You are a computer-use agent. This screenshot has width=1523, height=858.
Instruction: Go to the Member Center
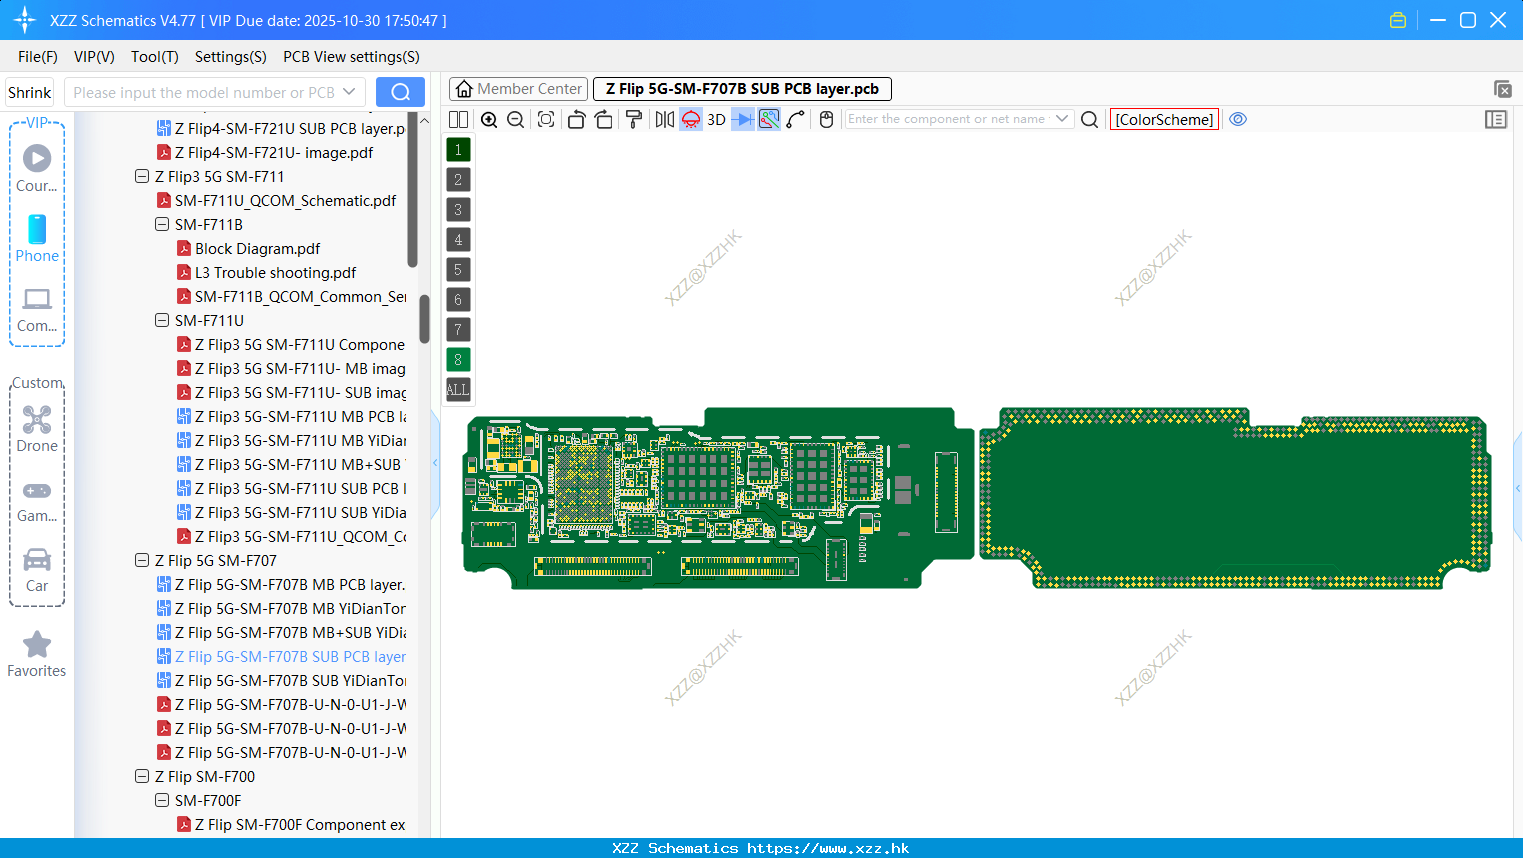pyautogui.click(x=518, y=88)
